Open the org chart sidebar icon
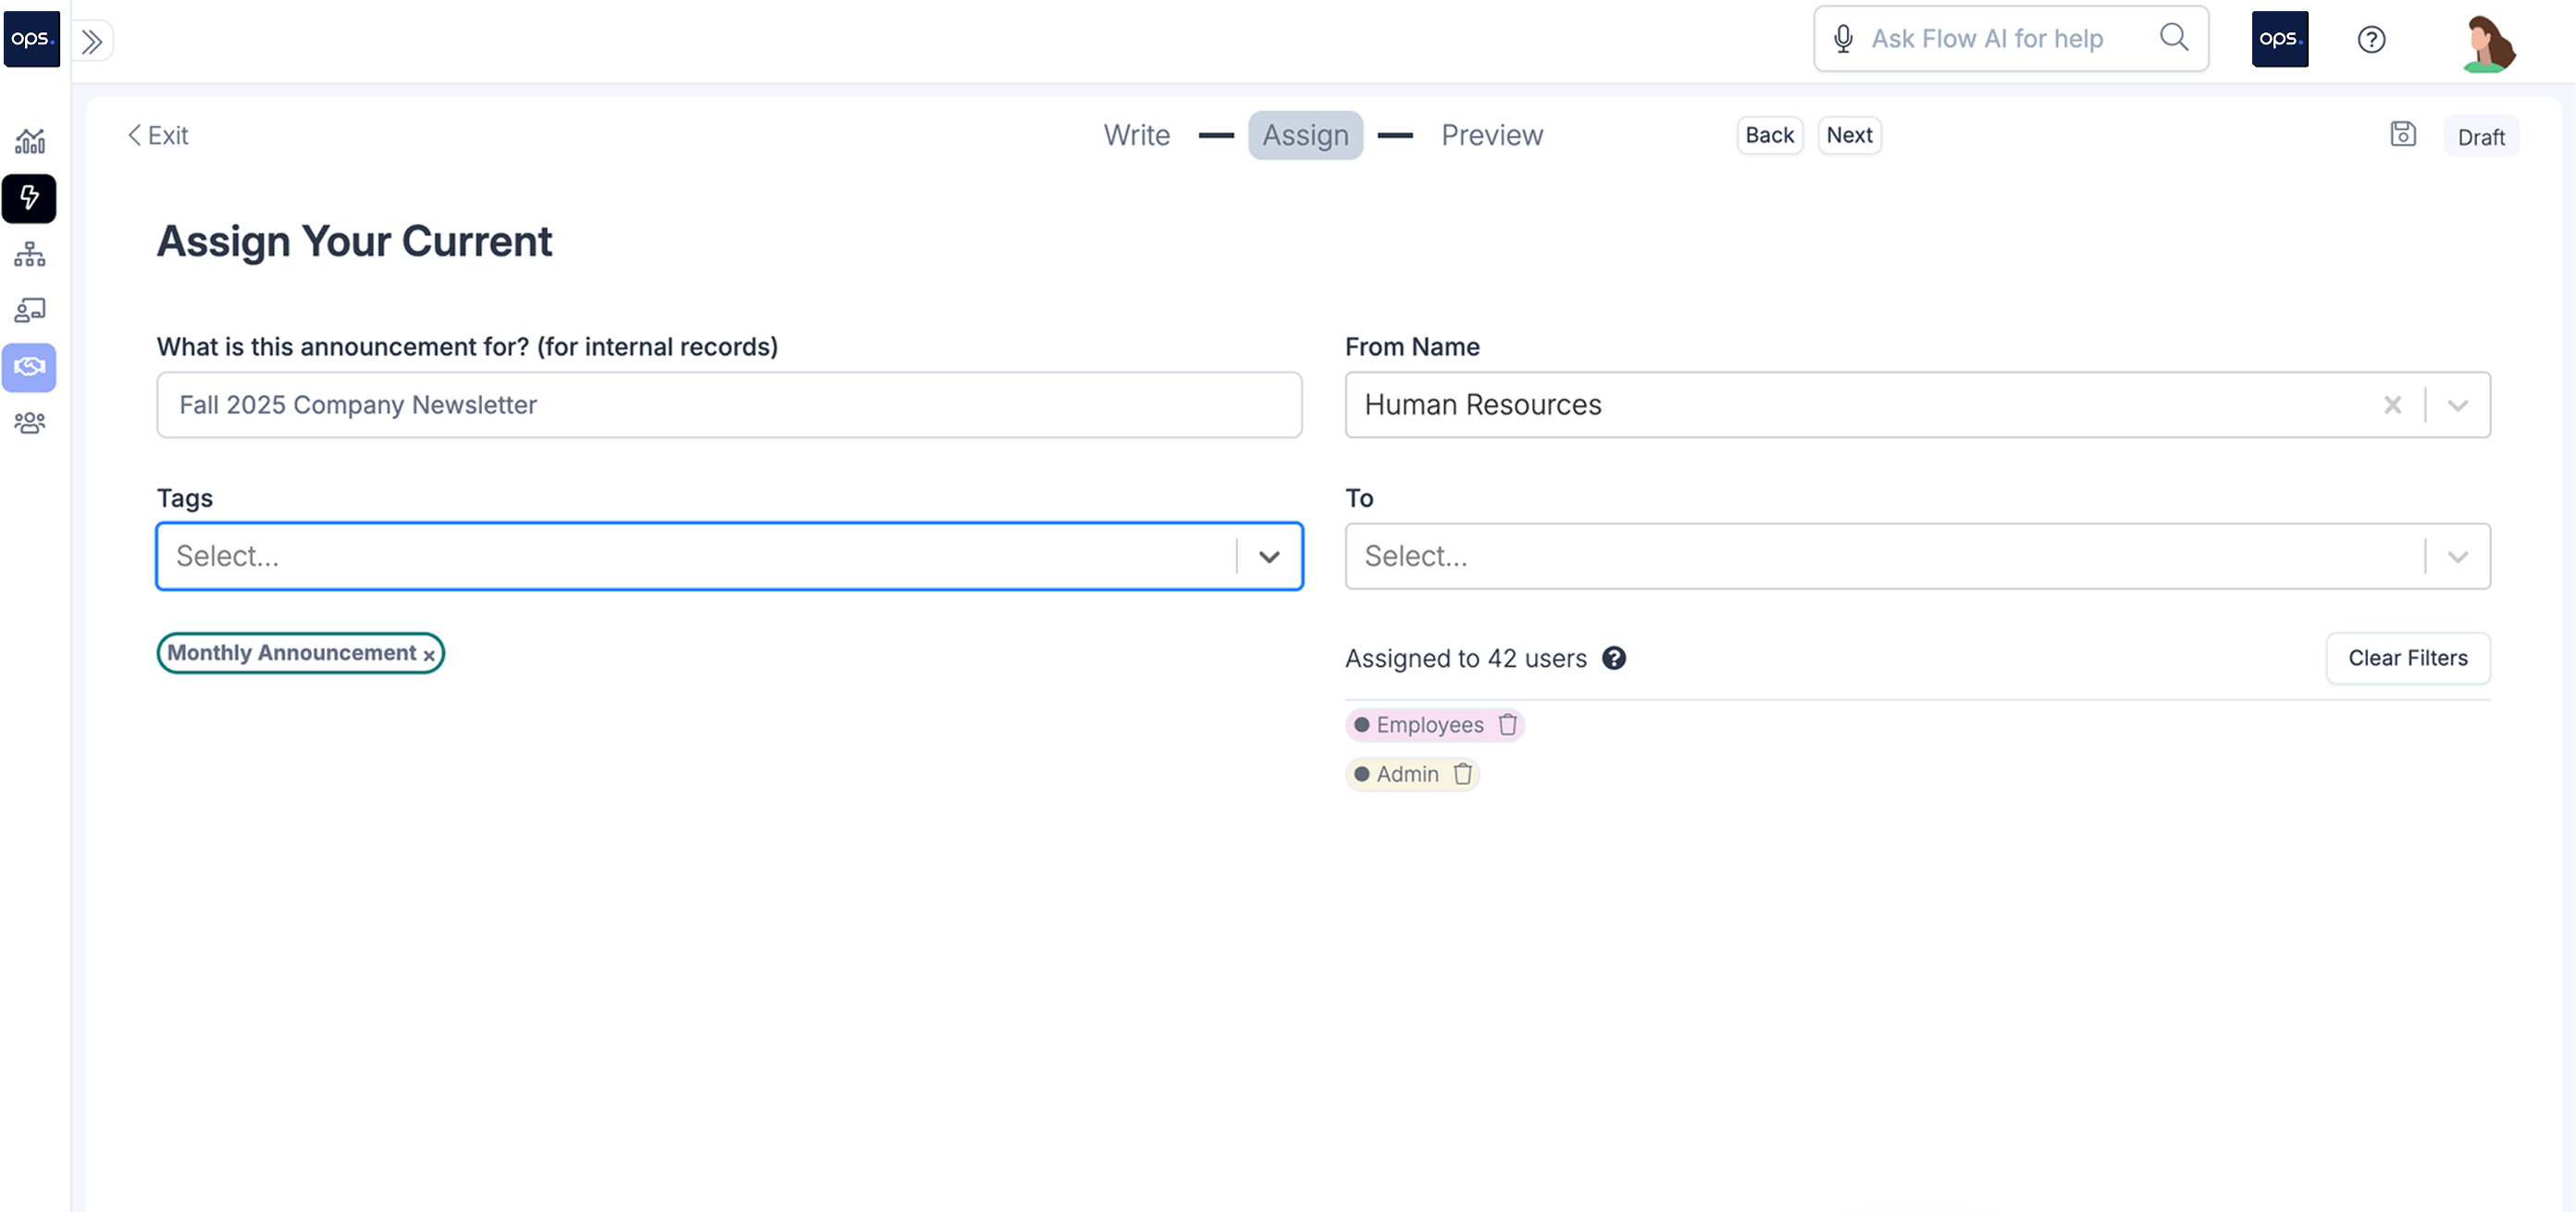2576x1212 pixels. (x=29, y=254)
